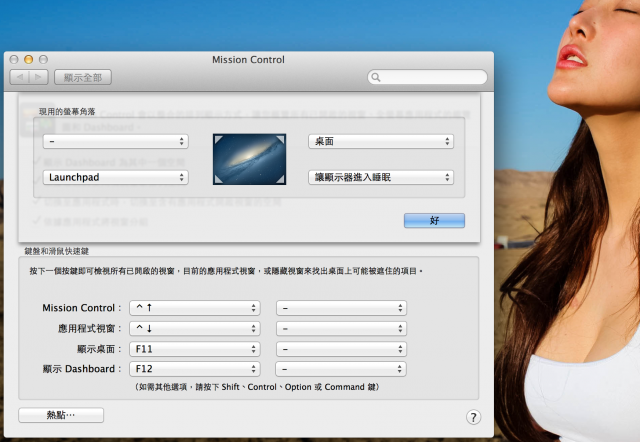Screen dimensions: 640x442
Task: Click the help question mark icon
Action: click(473, 417)
